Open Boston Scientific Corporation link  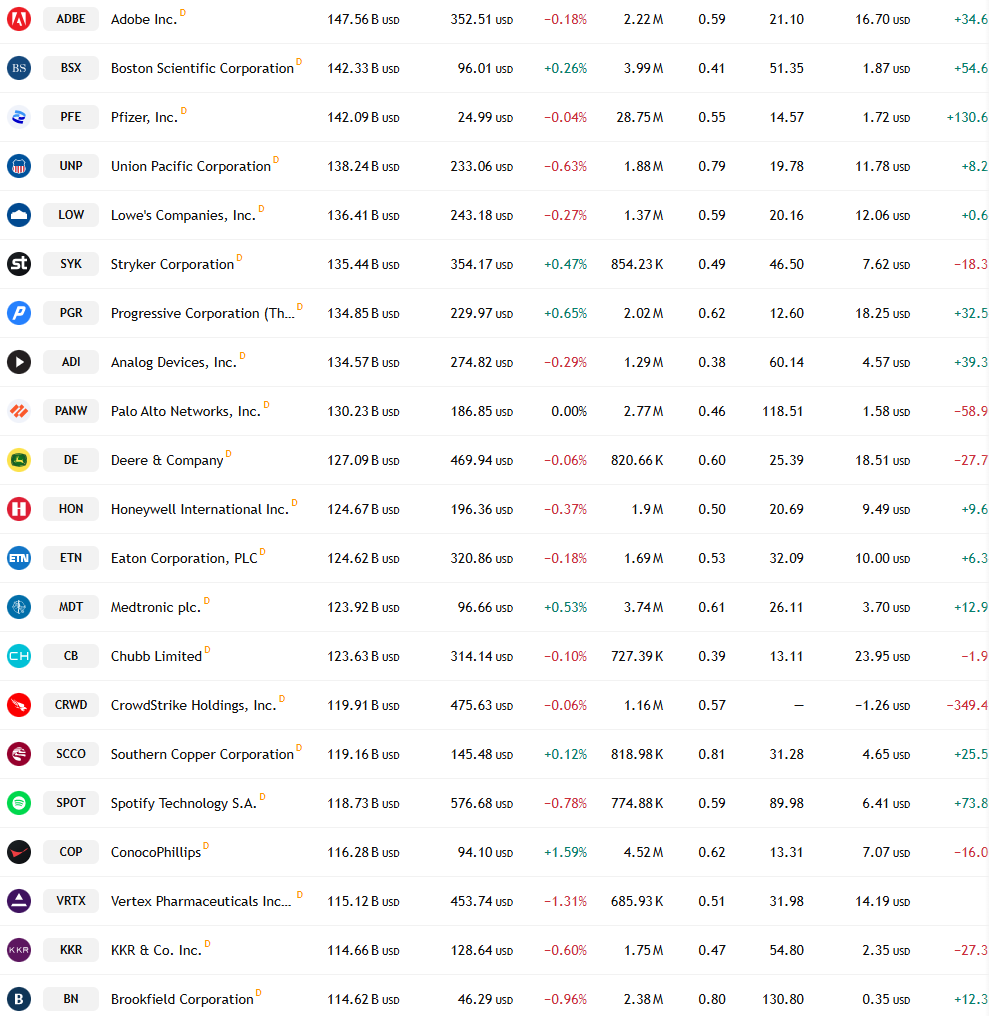click(x=202, y=69)
